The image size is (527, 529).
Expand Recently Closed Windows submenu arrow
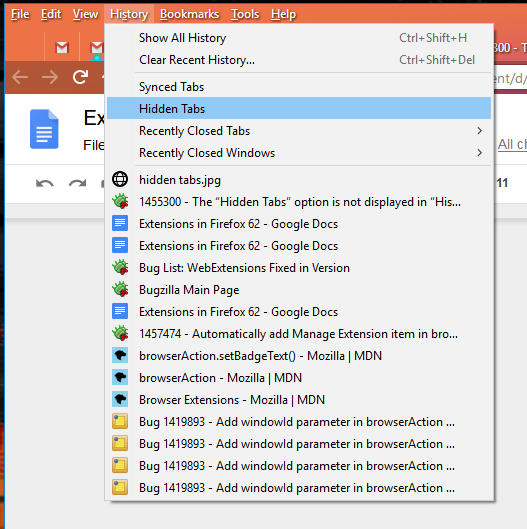(479, 152)
